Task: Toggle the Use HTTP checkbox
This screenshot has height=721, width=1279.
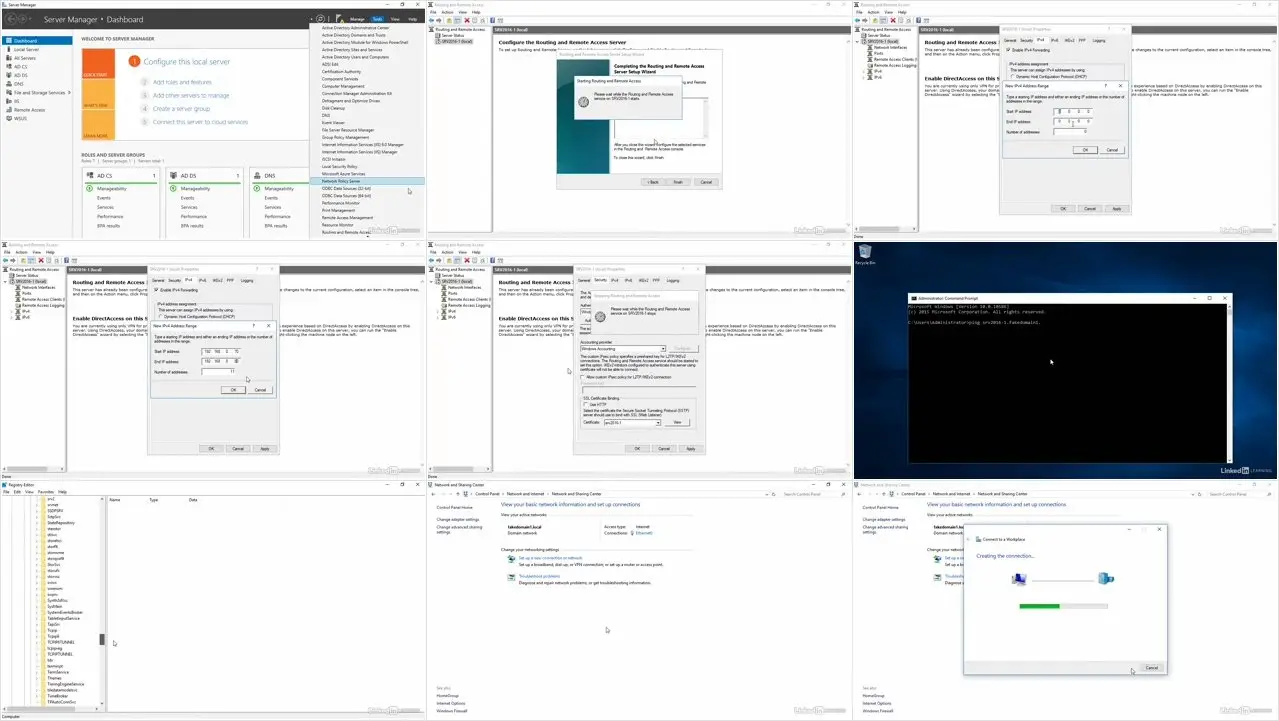Action: [x=586, y=404]
